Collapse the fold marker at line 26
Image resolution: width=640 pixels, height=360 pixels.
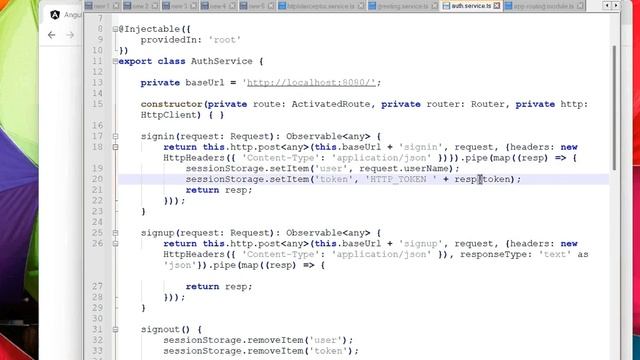[x=116, y=243]
